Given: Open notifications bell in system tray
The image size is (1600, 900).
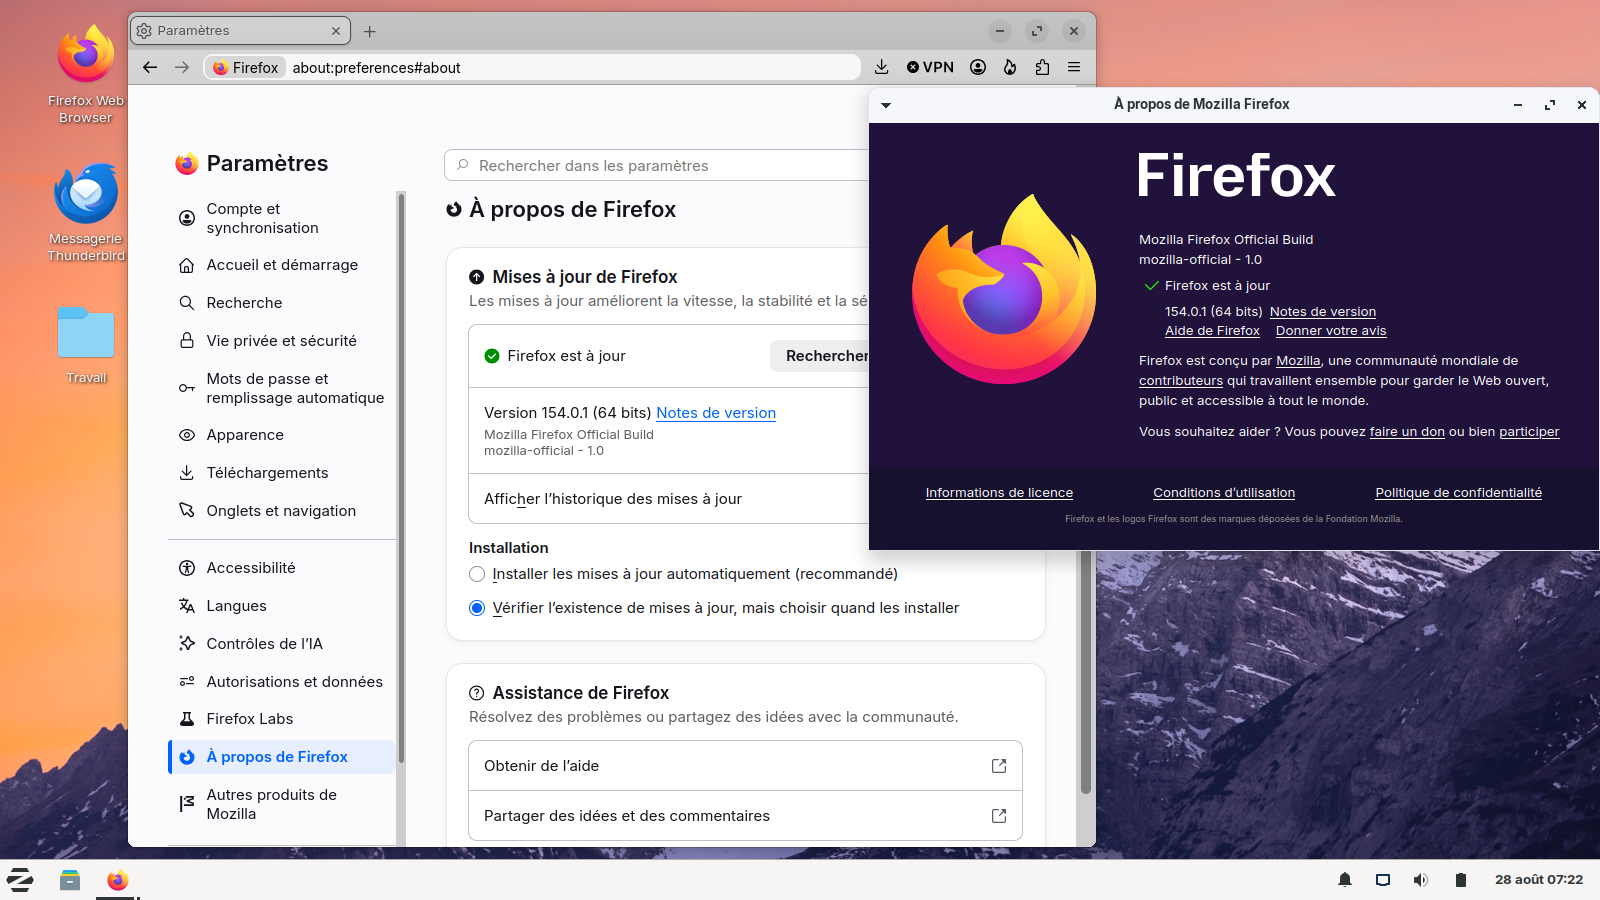Looking at the screenshot, I should (x=1345, y=880).
